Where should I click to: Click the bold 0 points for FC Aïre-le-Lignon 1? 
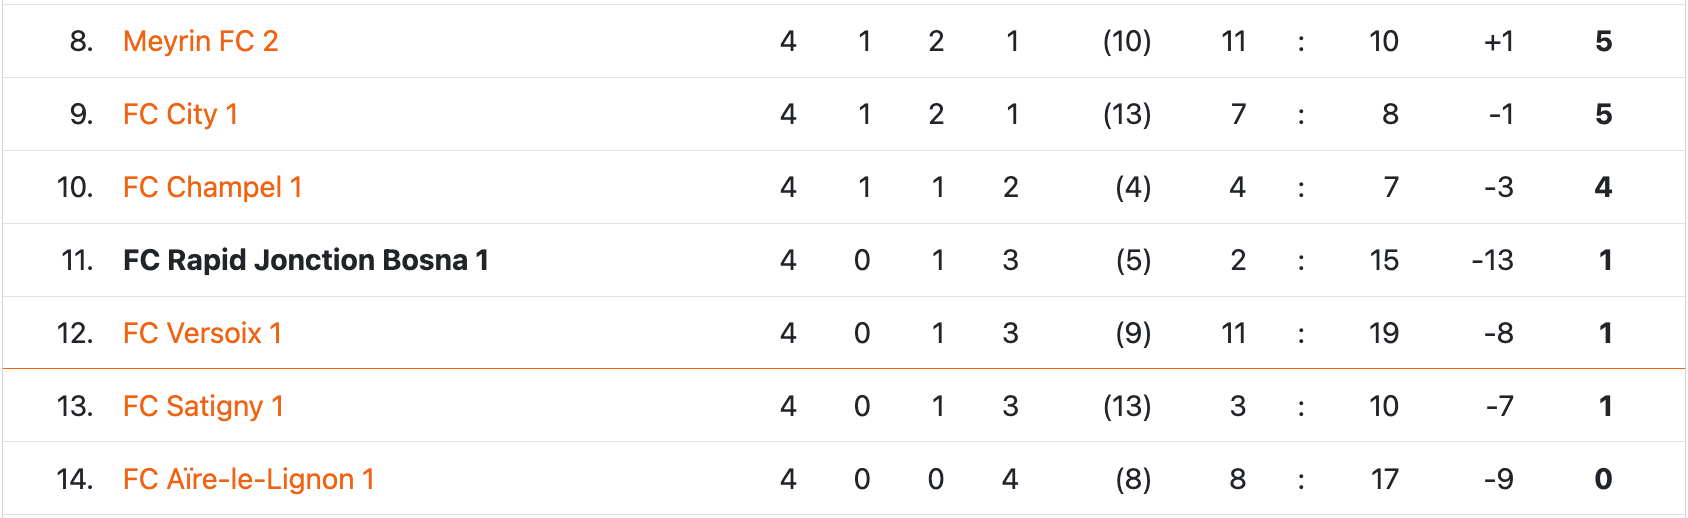pos(1603,479)
